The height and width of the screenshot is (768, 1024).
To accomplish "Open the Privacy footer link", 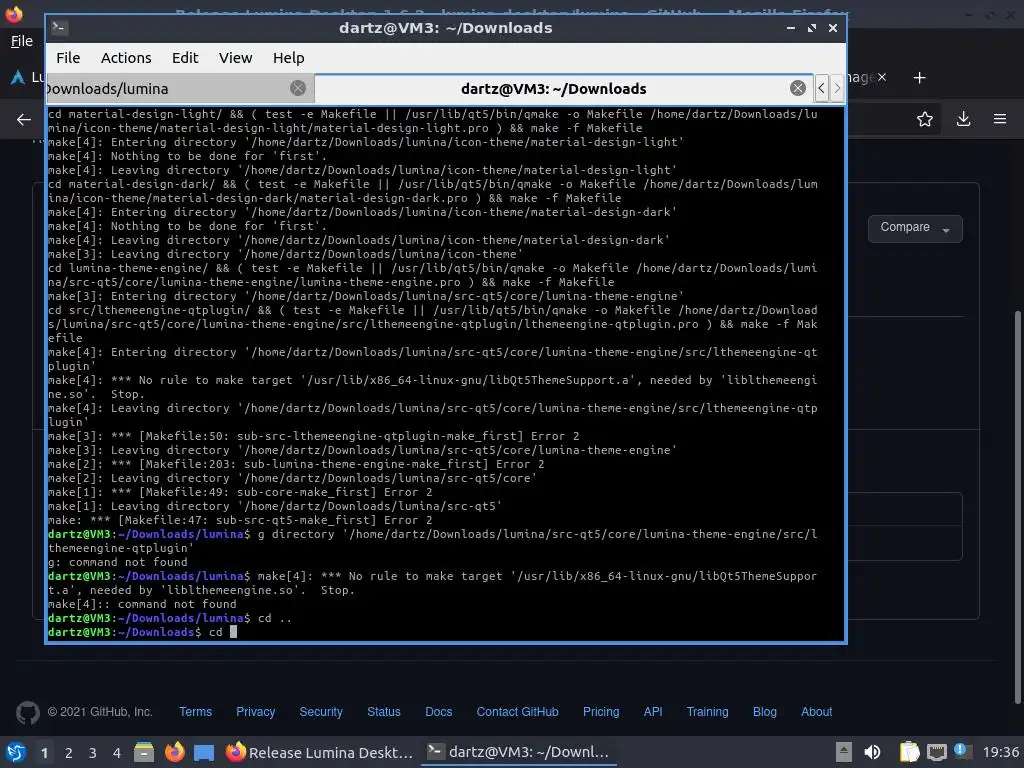I will coord(255,712).
